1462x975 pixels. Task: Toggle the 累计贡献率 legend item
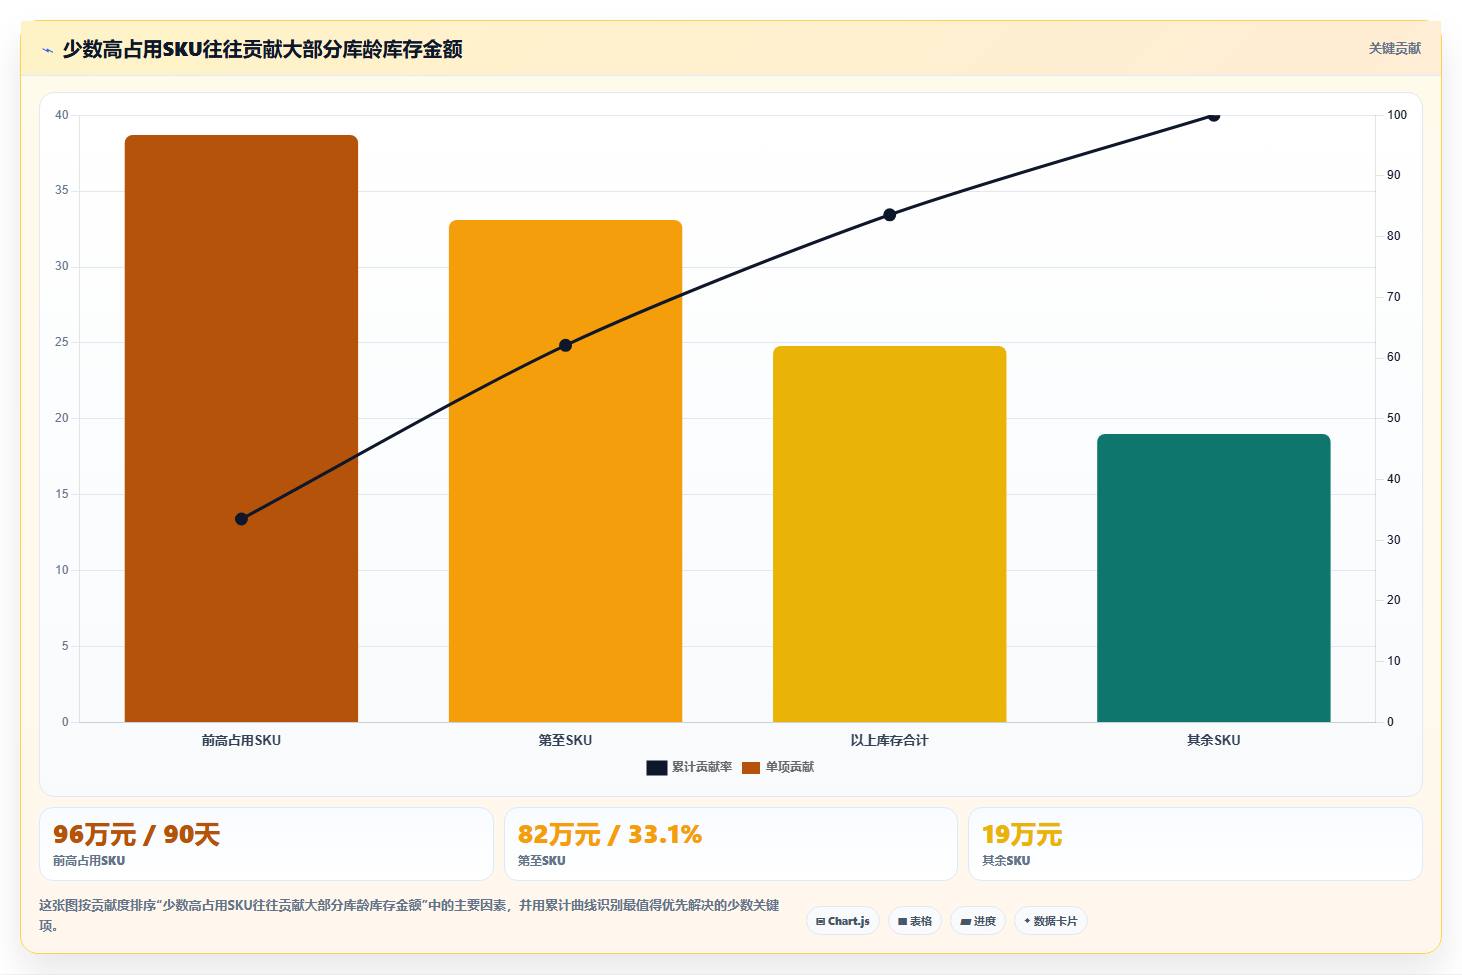pos(689,767)
